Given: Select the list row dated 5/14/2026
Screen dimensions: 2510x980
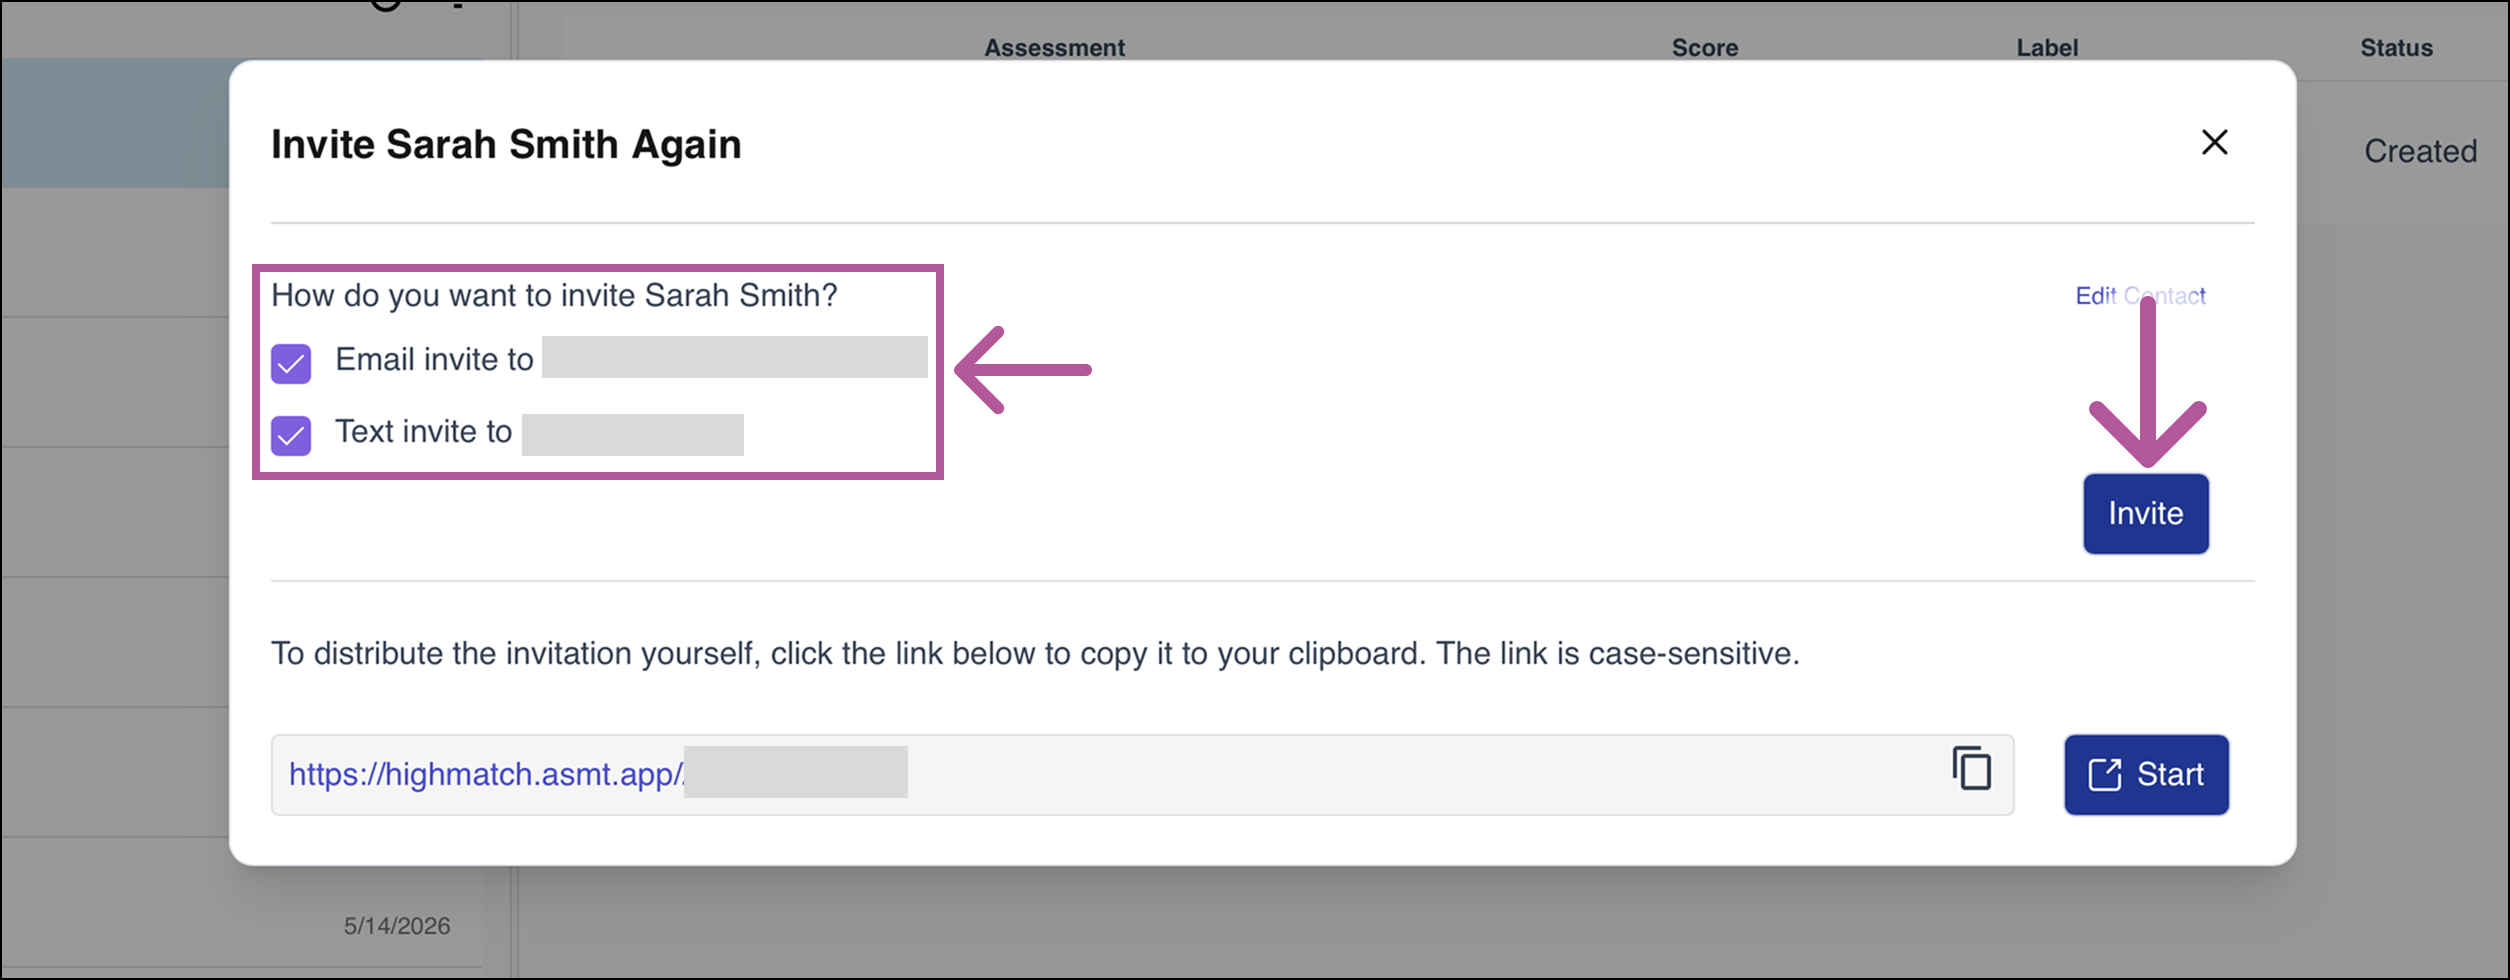Looking at the screenshot, I should click(x=241, y=903).
